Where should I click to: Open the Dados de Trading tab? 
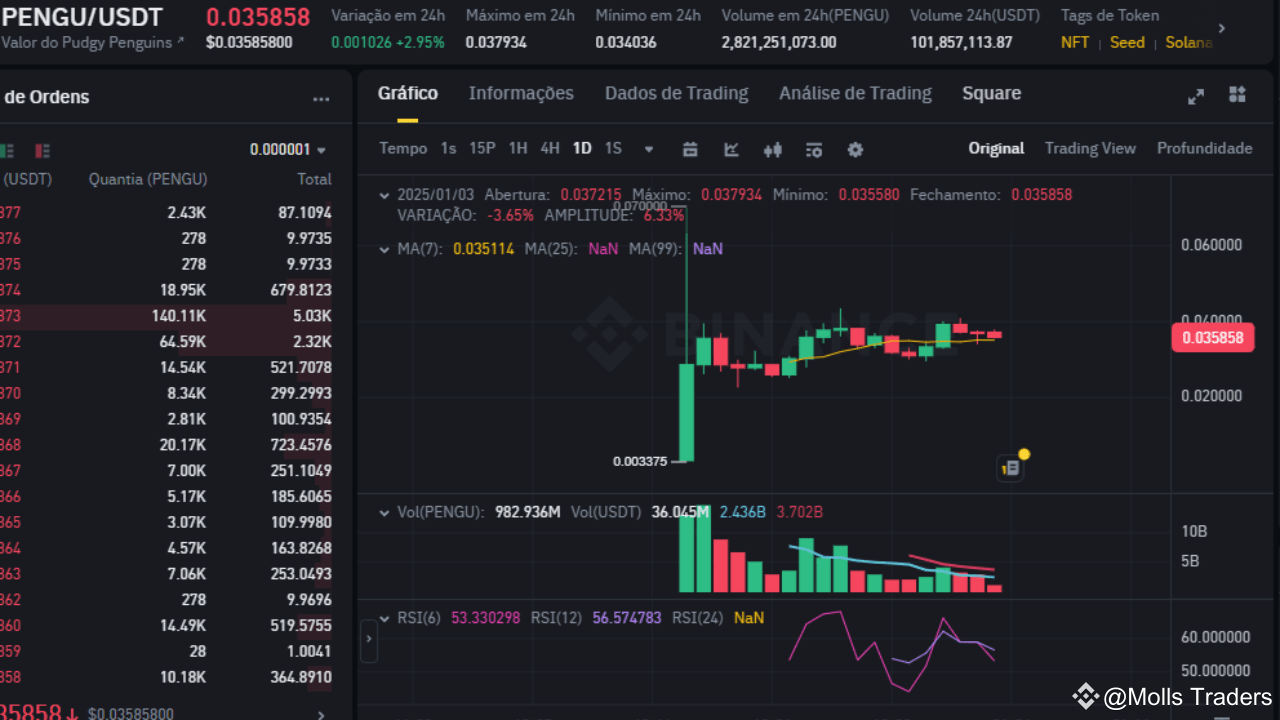coord(676,93)
